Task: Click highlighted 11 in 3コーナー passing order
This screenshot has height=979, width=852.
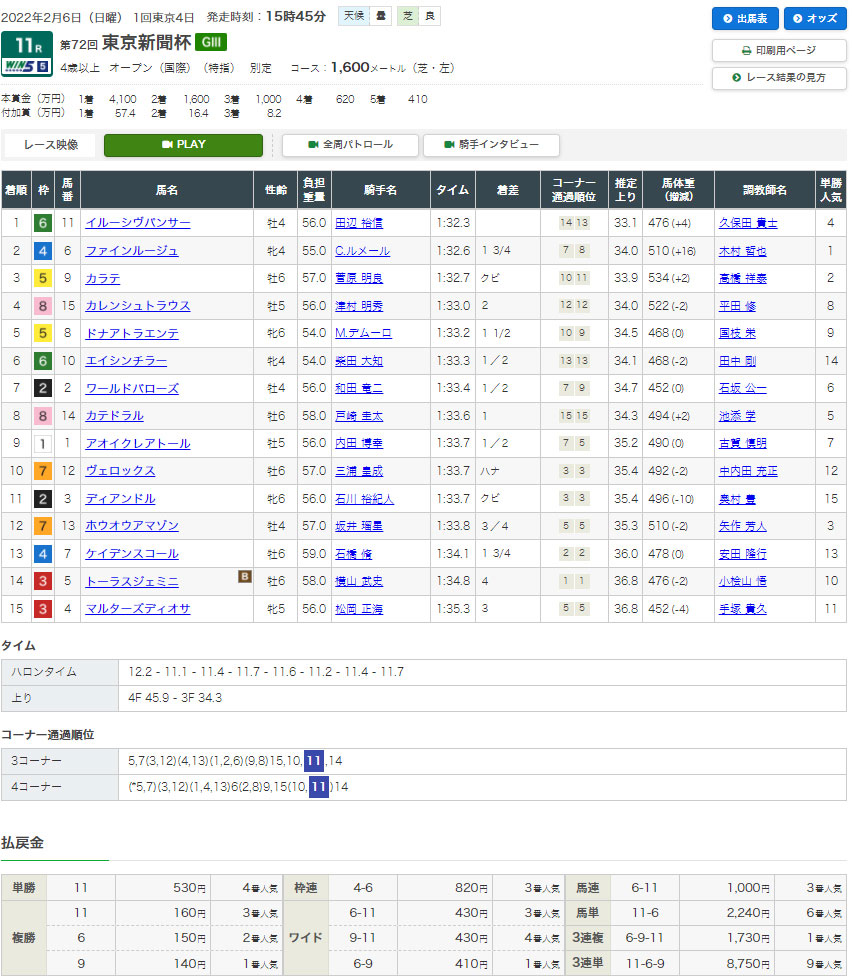Action: [x=314, y=761]
